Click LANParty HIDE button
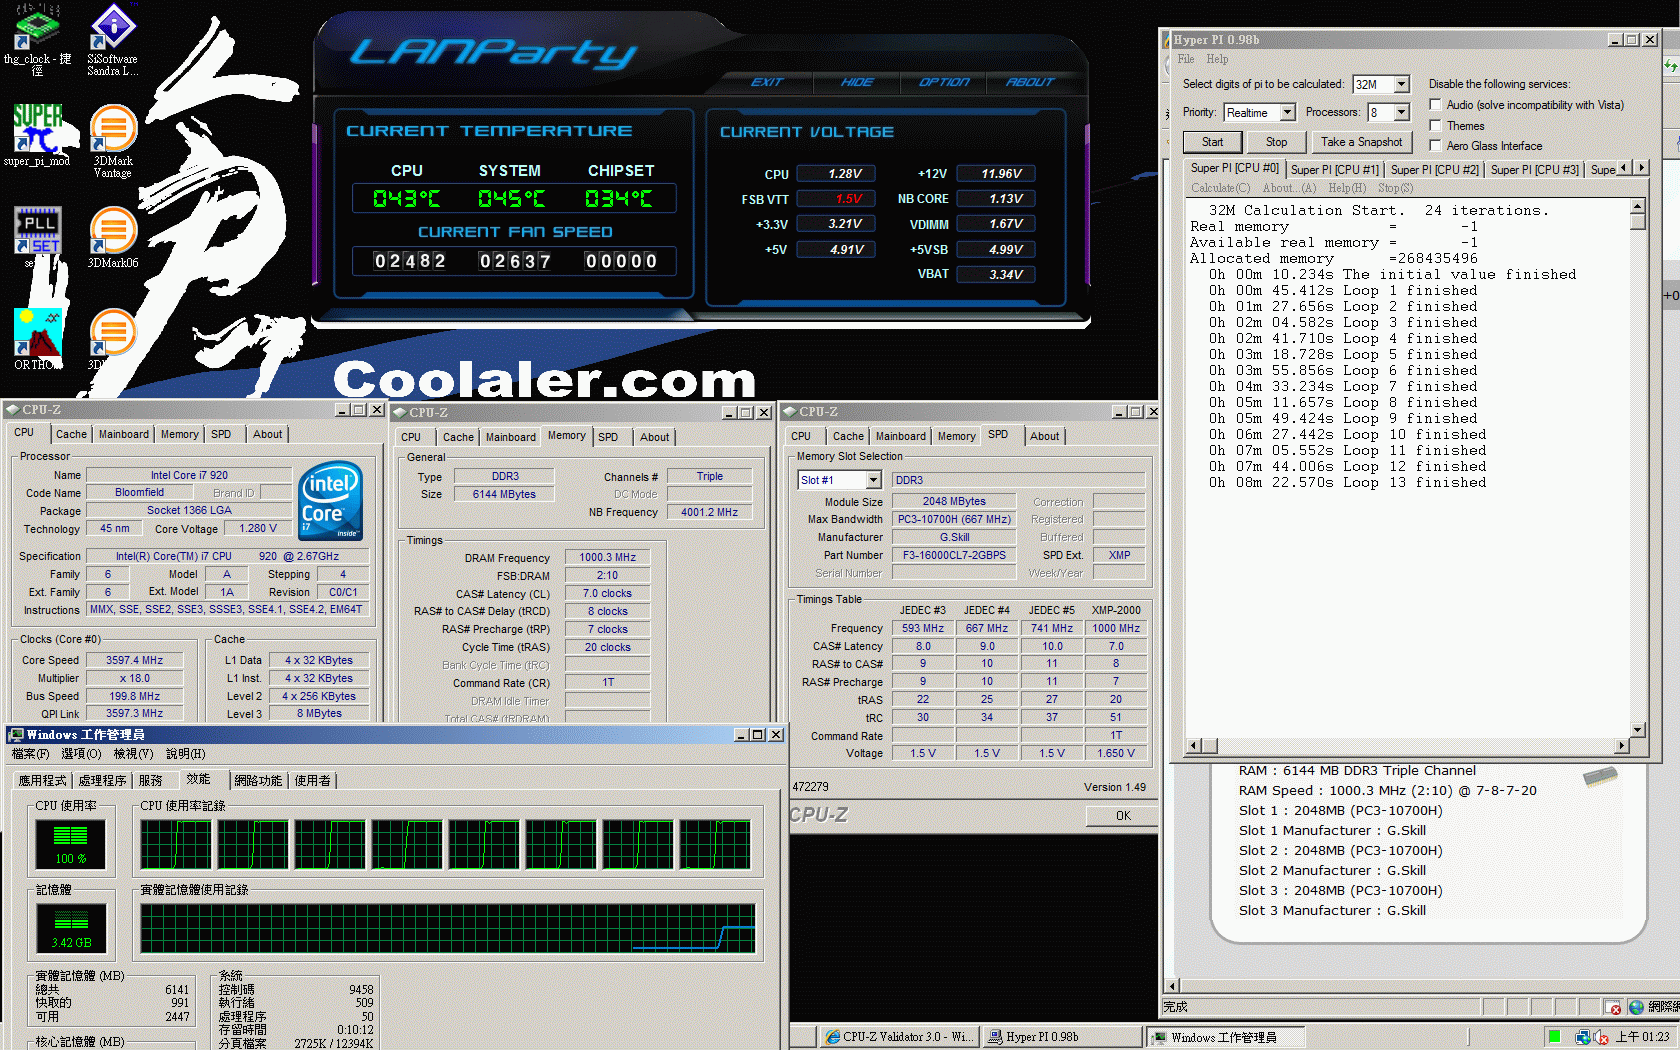Screen dimensions: 1680x1050 [857, 82]
